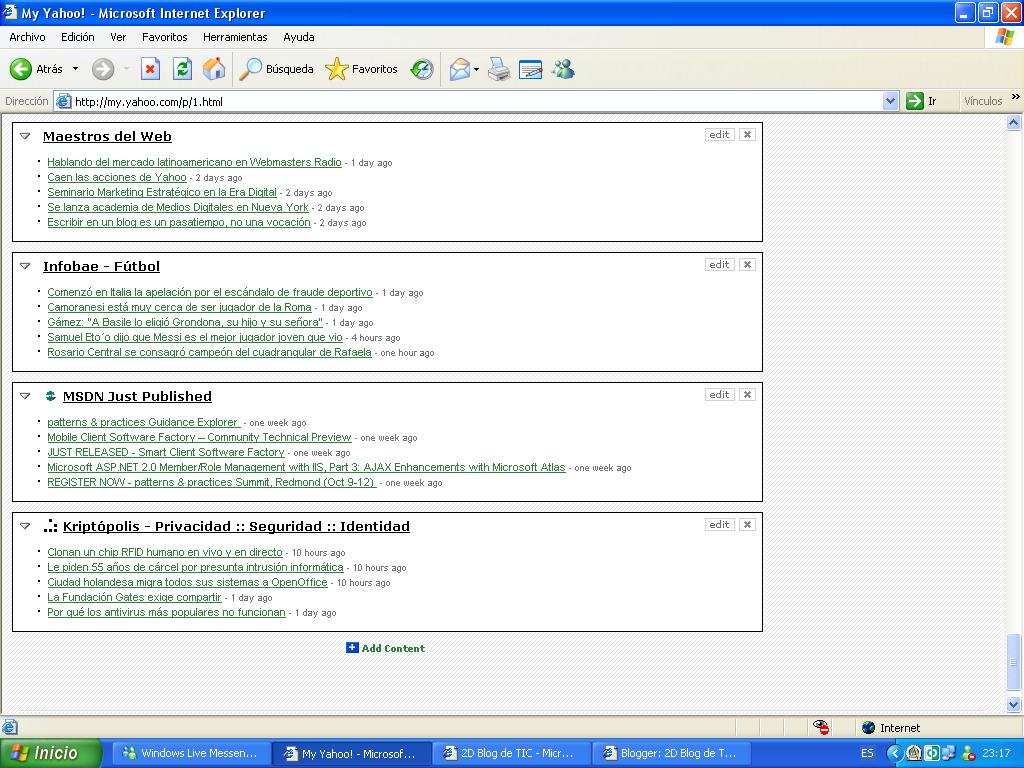Open the Messenger people toolbar icon
This screenshot has width=1024, height=768.
coord(563,69)
